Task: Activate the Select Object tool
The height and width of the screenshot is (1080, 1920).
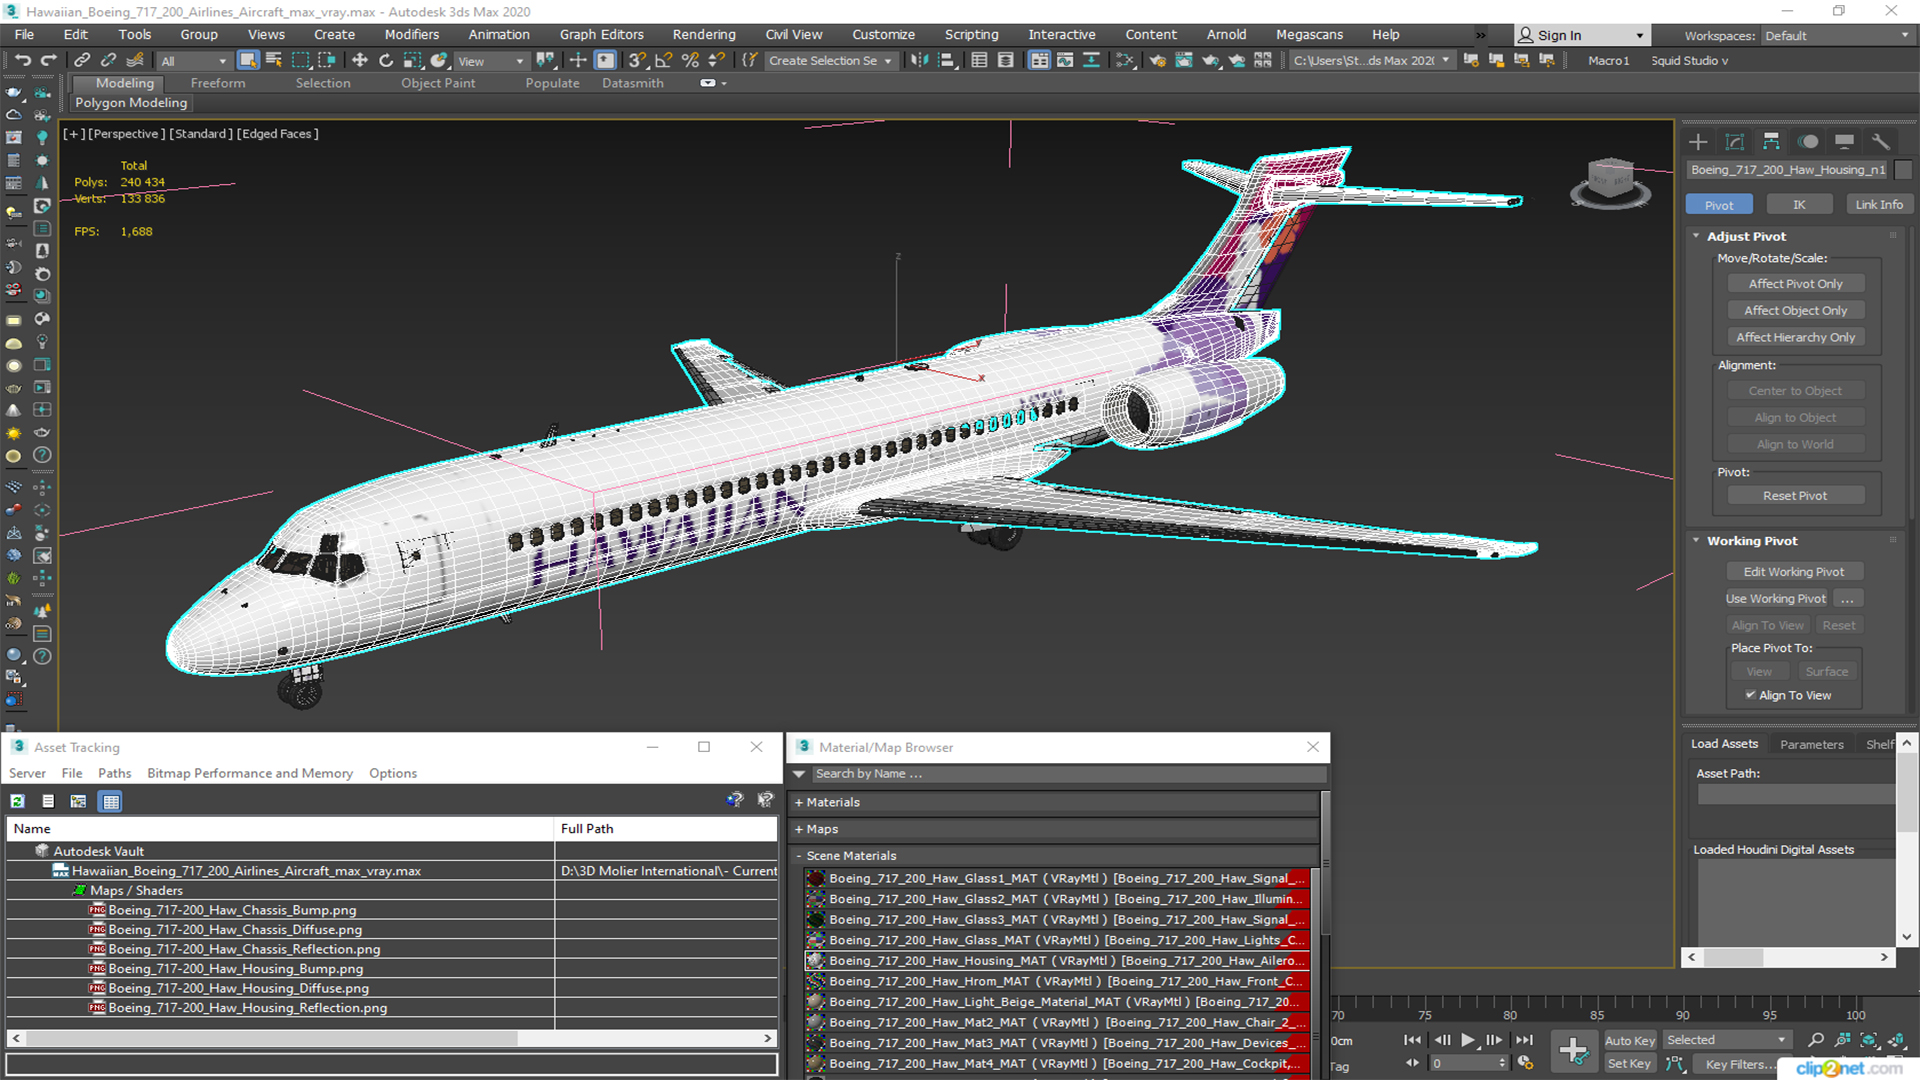Action: coord(248,61)
